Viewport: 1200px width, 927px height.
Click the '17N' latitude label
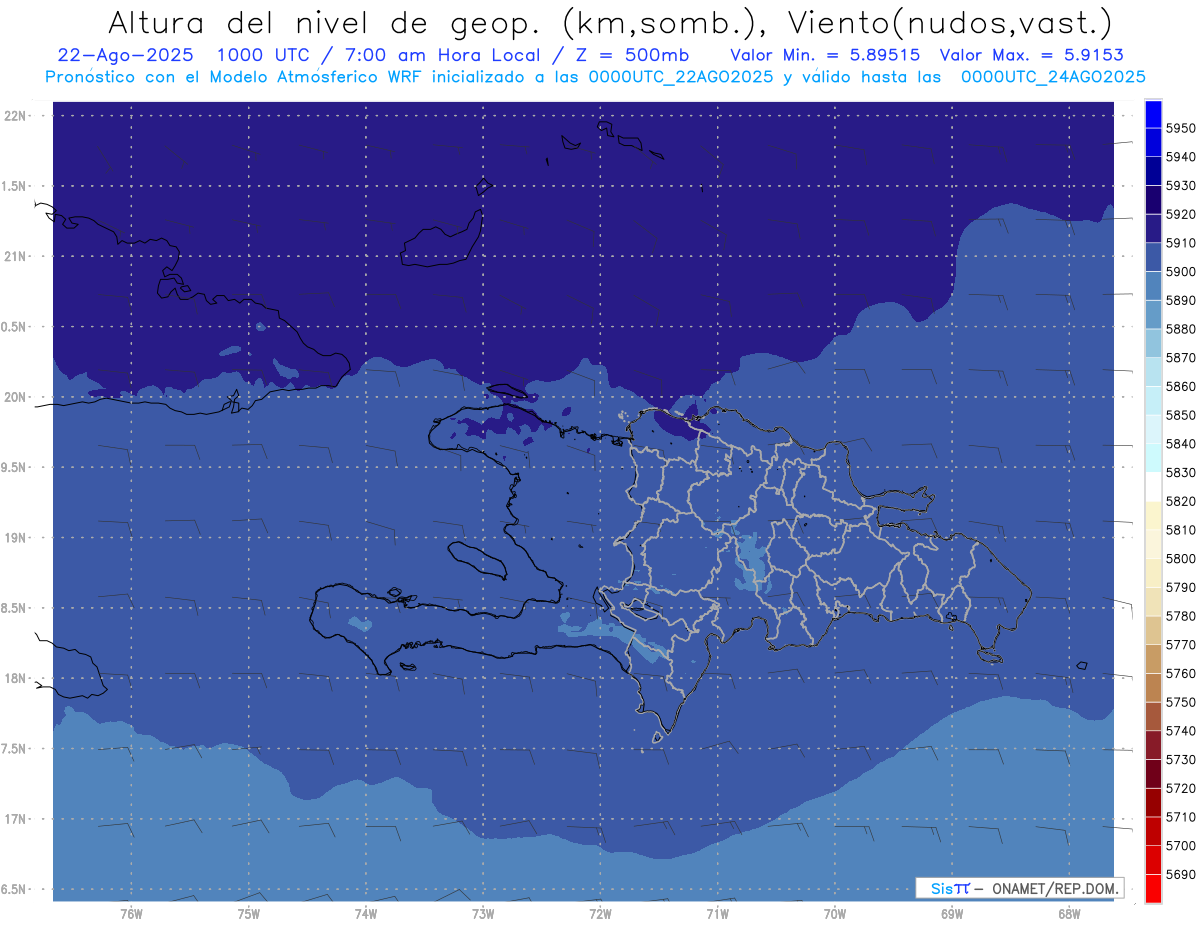click(15, 819)
